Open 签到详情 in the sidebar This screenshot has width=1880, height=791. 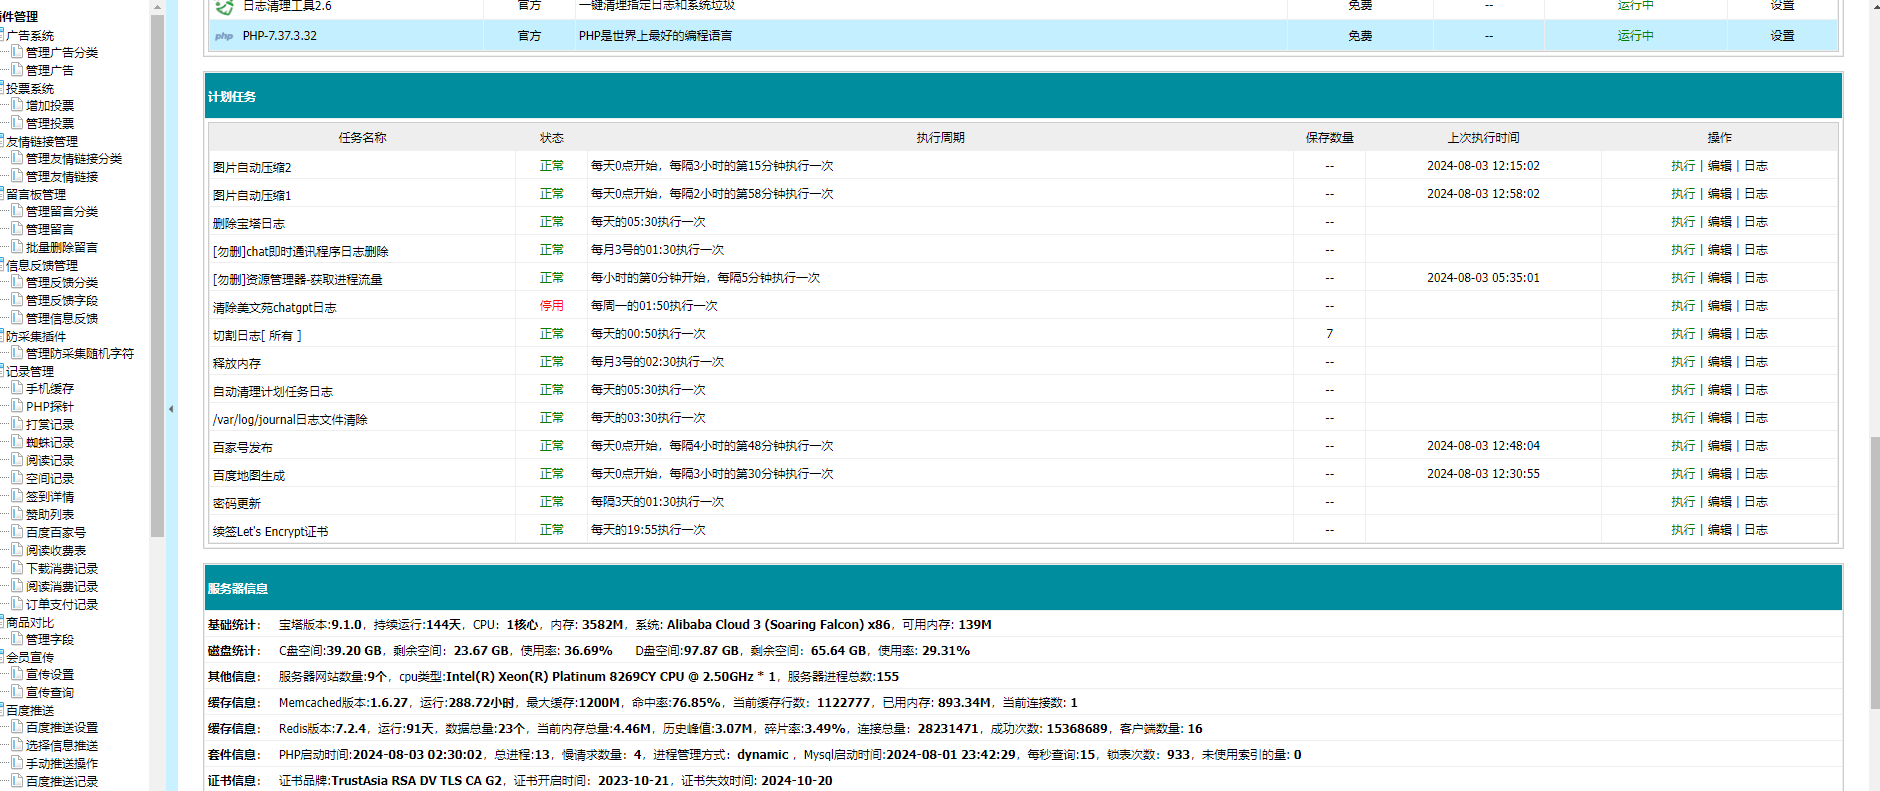50,496
